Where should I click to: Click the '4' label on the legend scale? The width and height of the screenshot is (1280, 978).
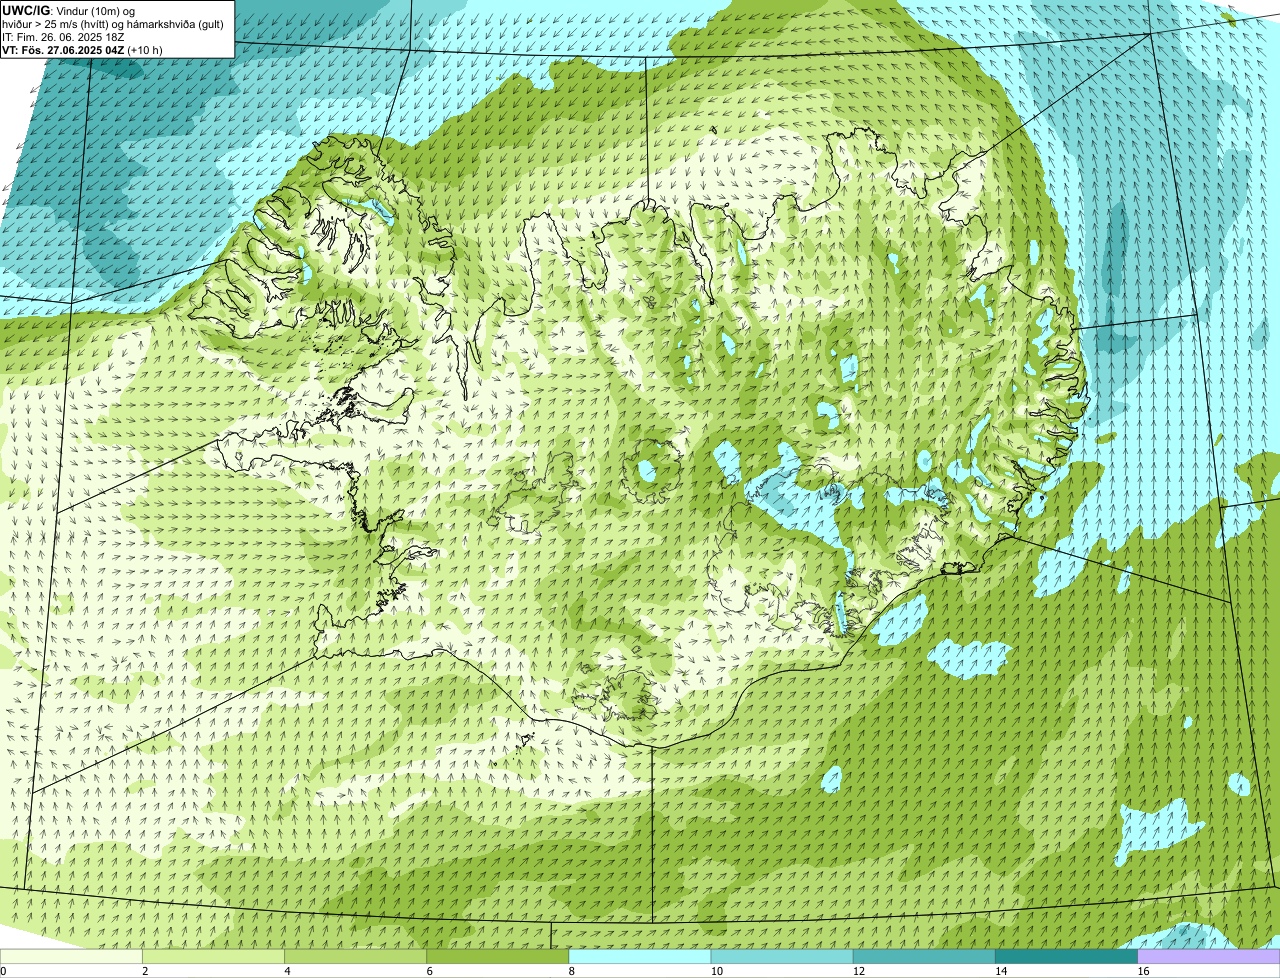[x=287, y=971]
